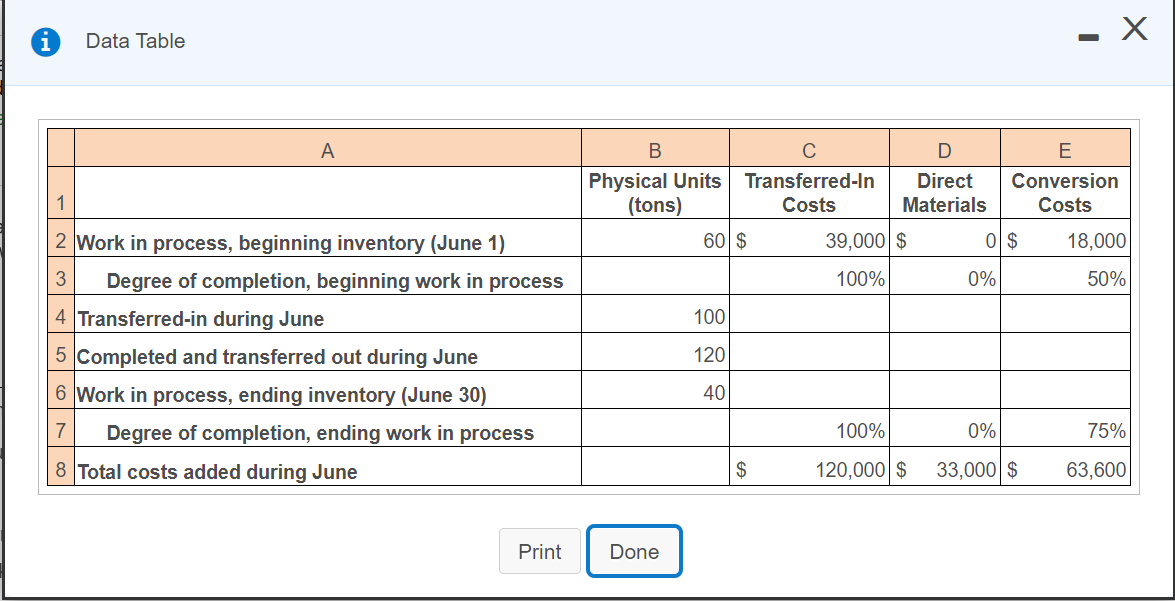Viewport: 1175px width, 601px height.
Task: Select the 75% conversion completion cell
Action: click(1100, 430)
